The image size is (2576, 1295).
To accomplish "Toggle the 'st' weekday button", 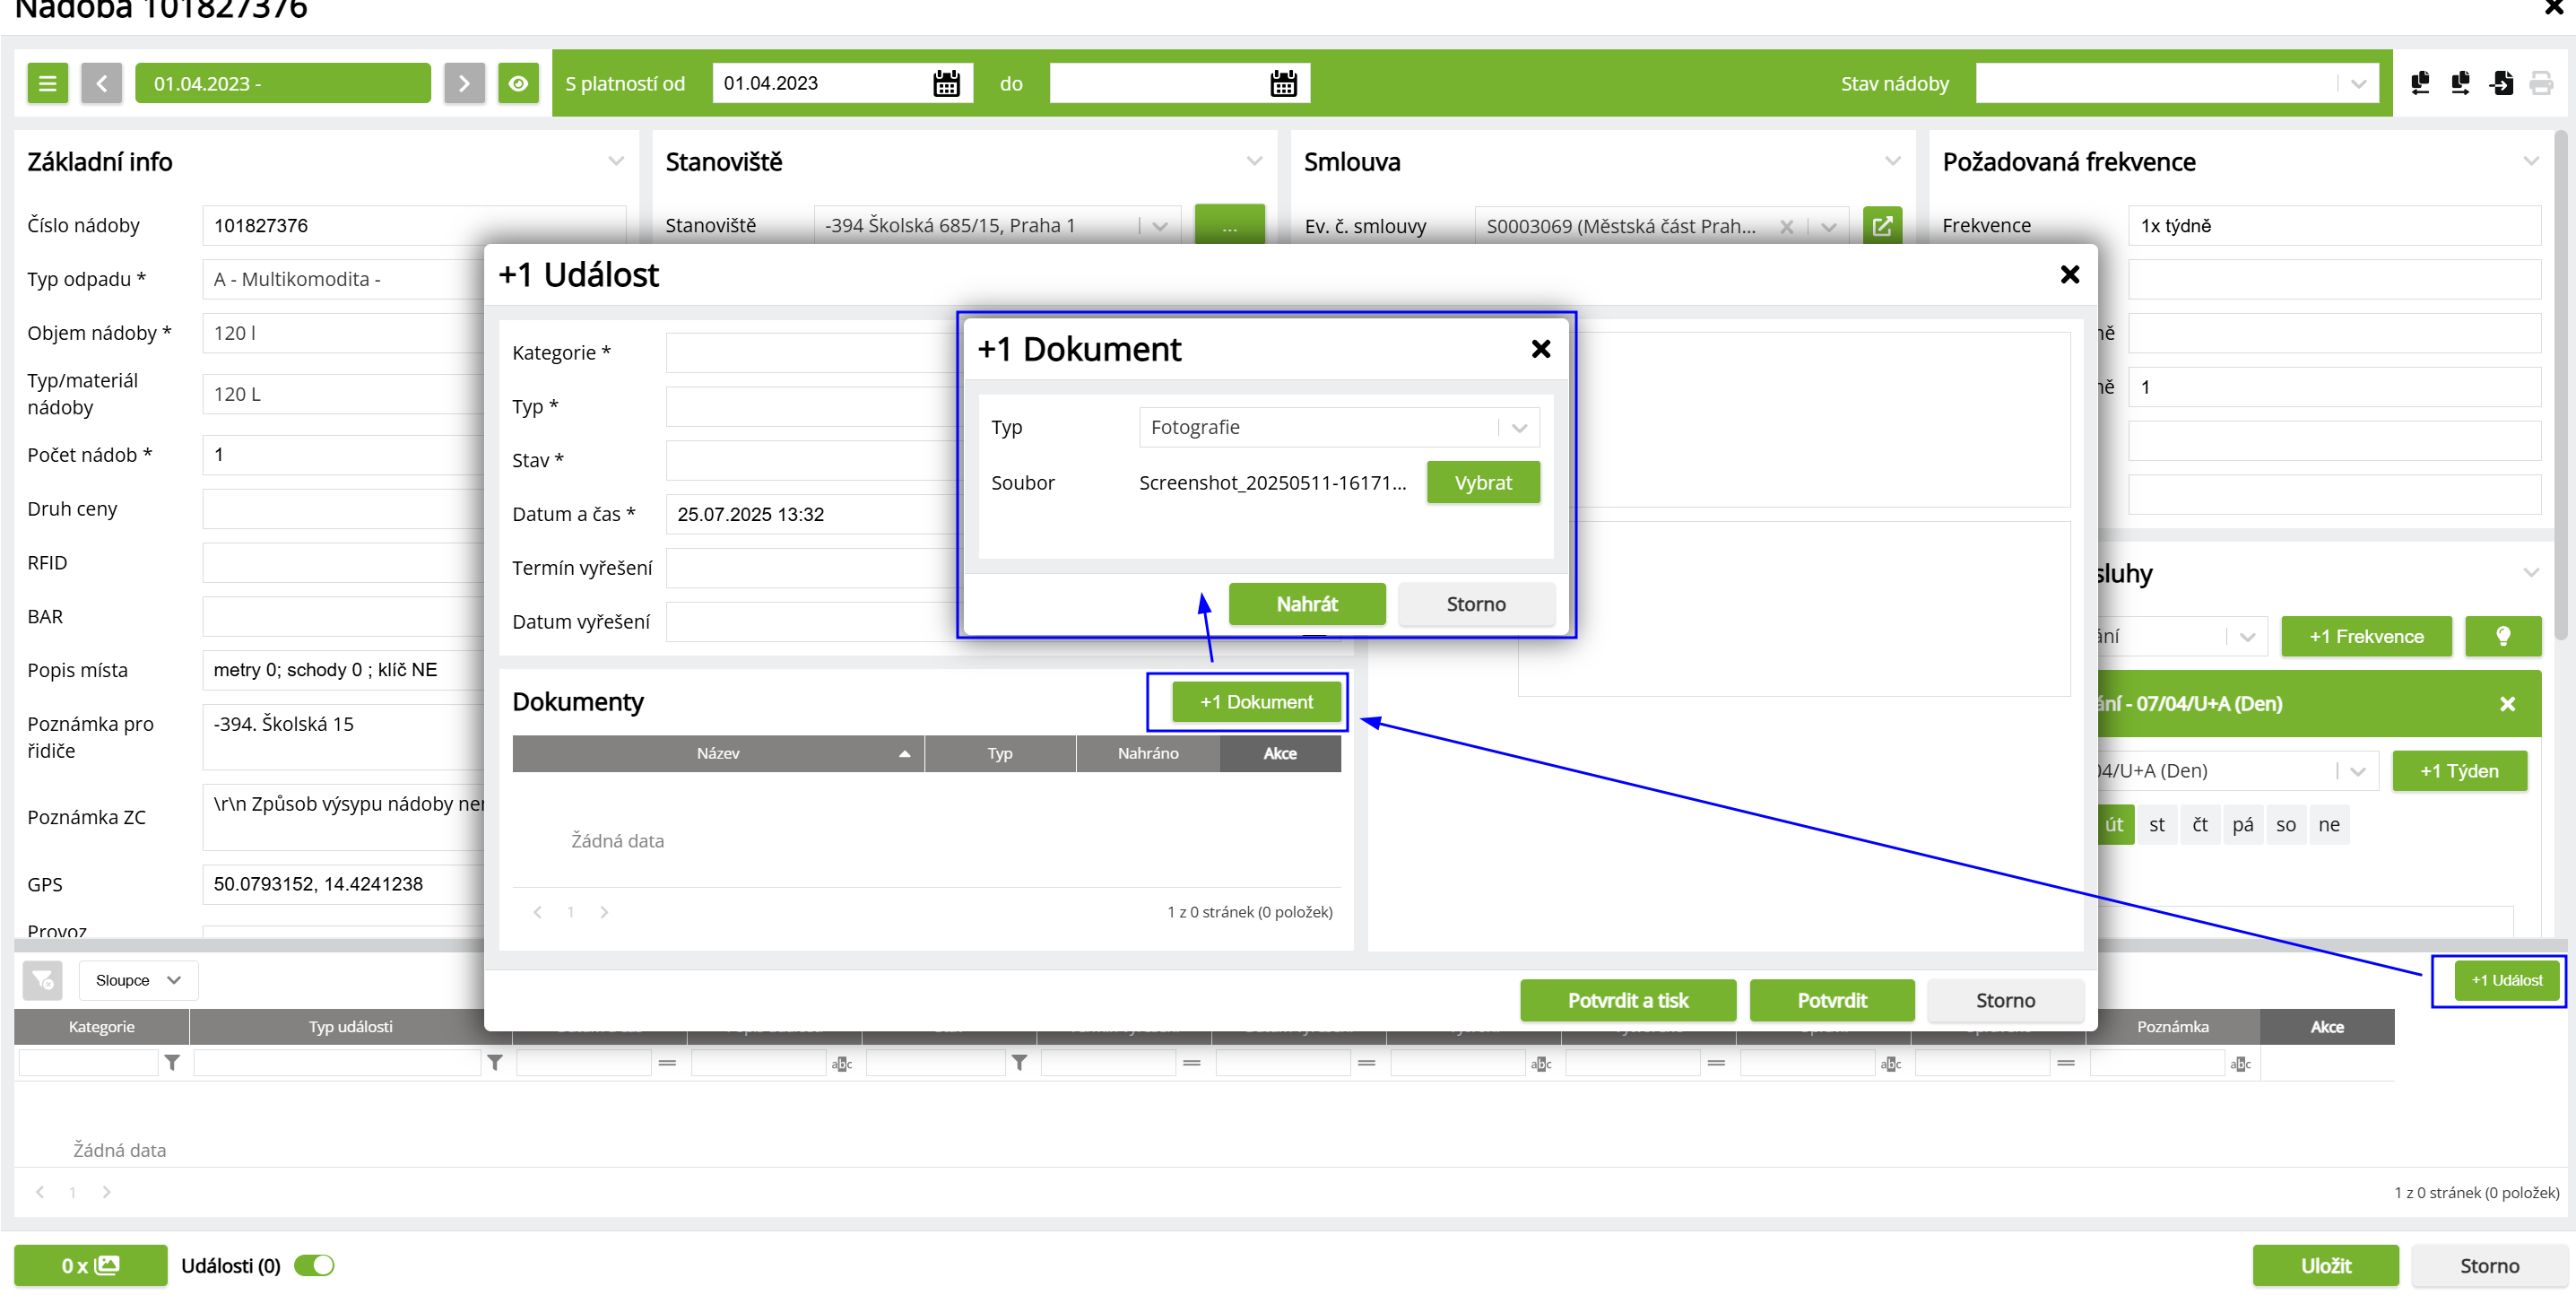I will (x=2156, y=825).
